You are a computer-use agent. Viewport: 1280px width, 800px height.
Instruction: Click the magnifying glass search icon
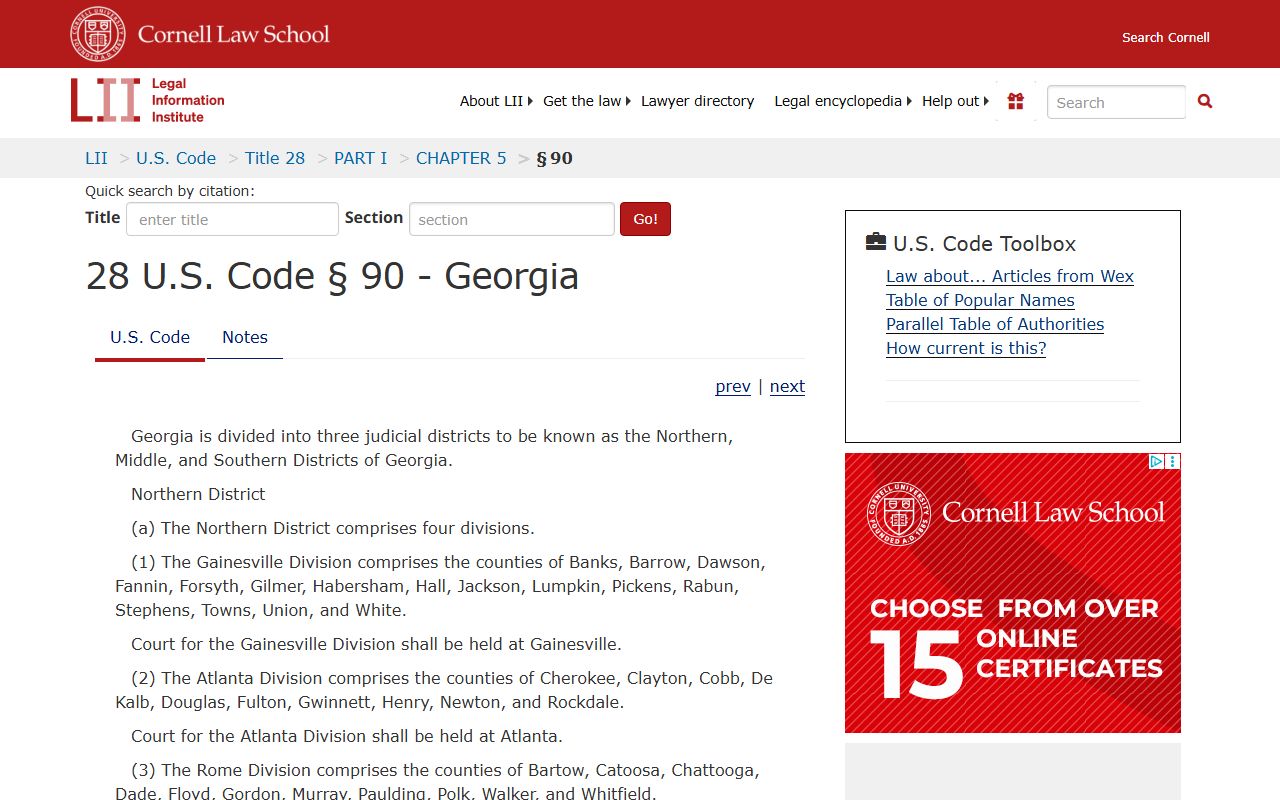[1205, 101]
